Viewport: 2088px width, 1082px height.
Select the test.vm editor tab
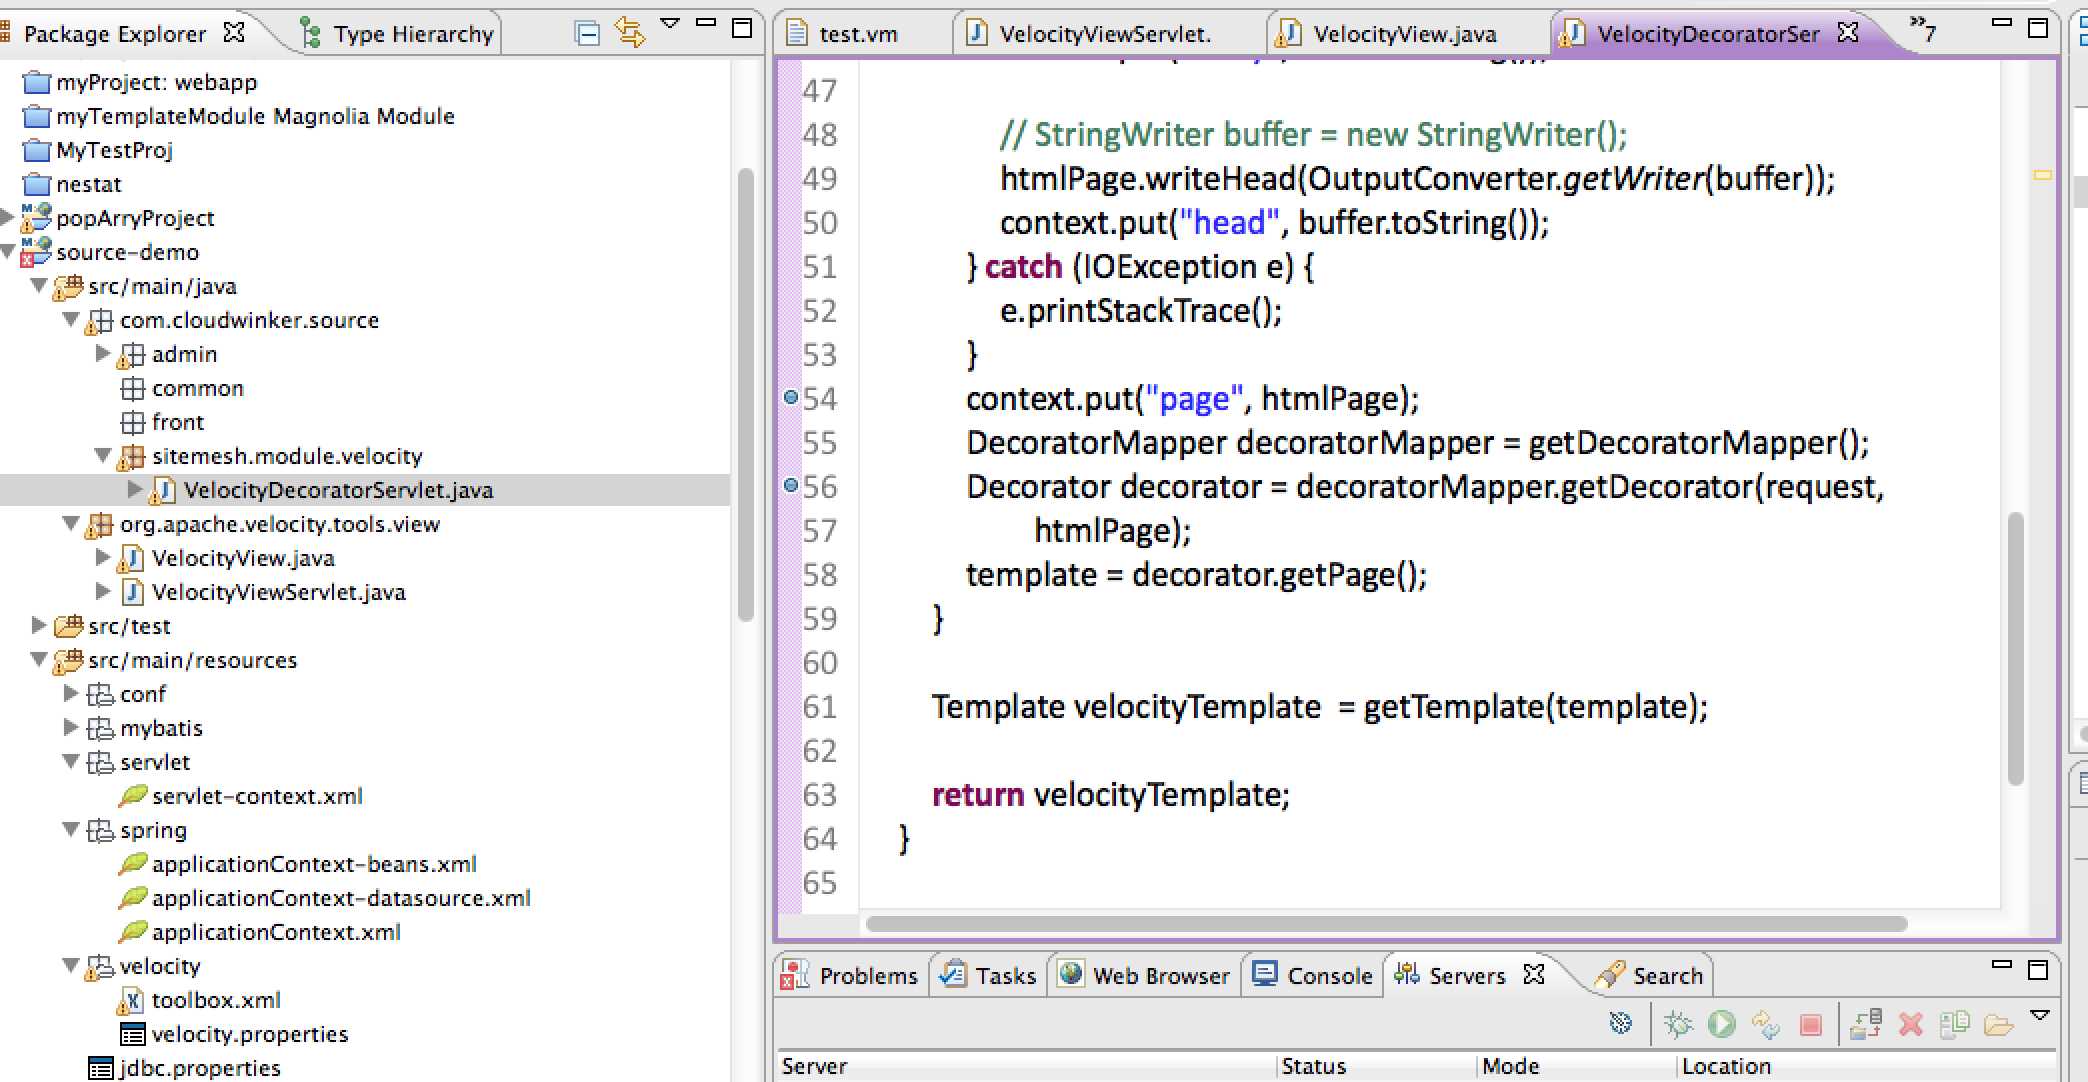[842, 35]
